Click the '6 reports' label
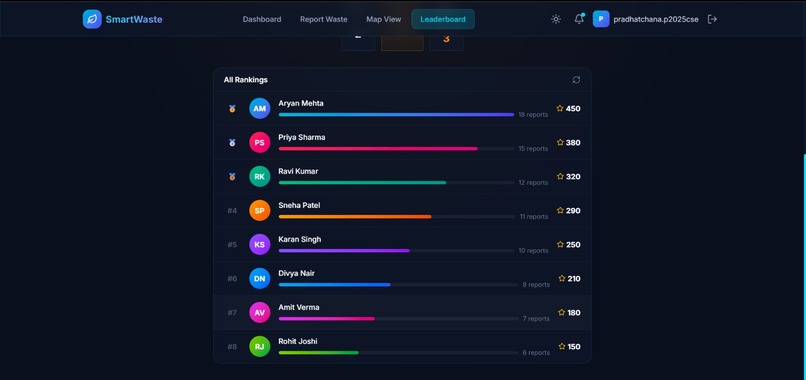 pos(536,352)
